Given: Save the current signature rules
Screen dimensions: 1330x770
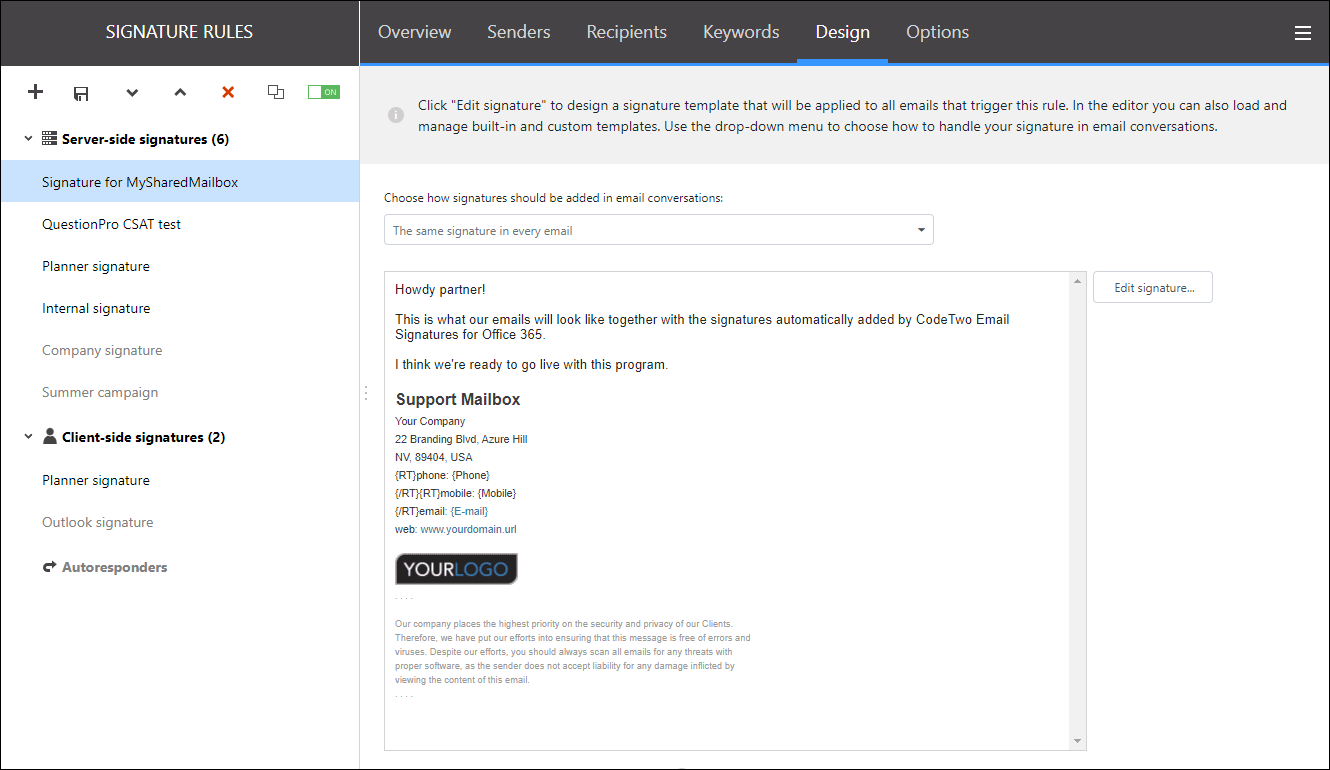Looking at the screenshot, I should tap(81, 92).
